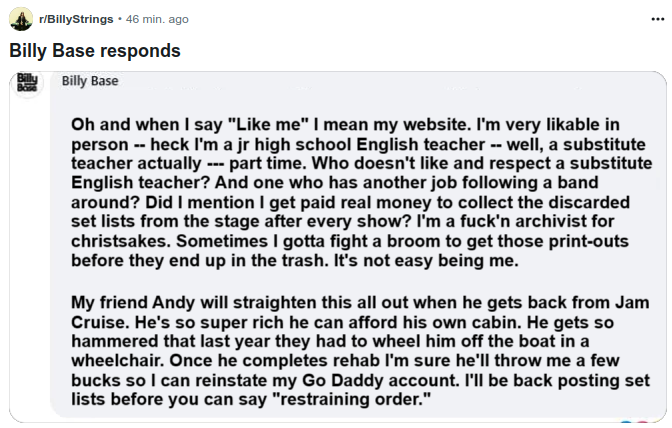Image resolution: width=672 pixels, height=428 pixels.
Task: Open the r/BillyStrings subreddit link
Action: [76, 19]
